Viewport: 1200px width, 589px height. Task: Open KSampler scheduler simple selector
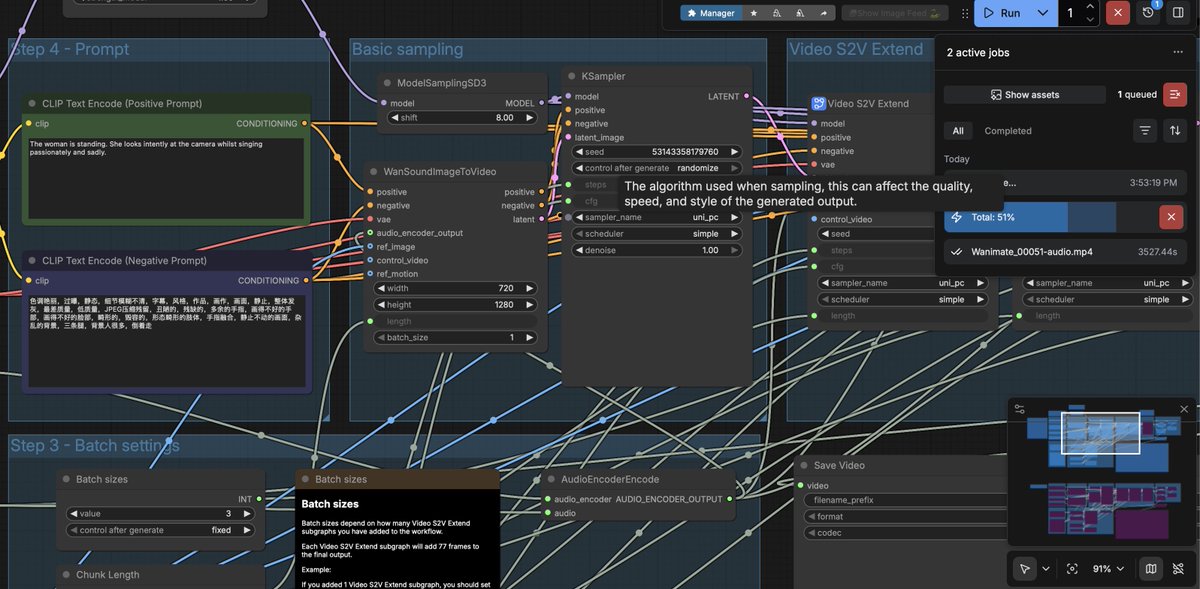click(658, 233)
